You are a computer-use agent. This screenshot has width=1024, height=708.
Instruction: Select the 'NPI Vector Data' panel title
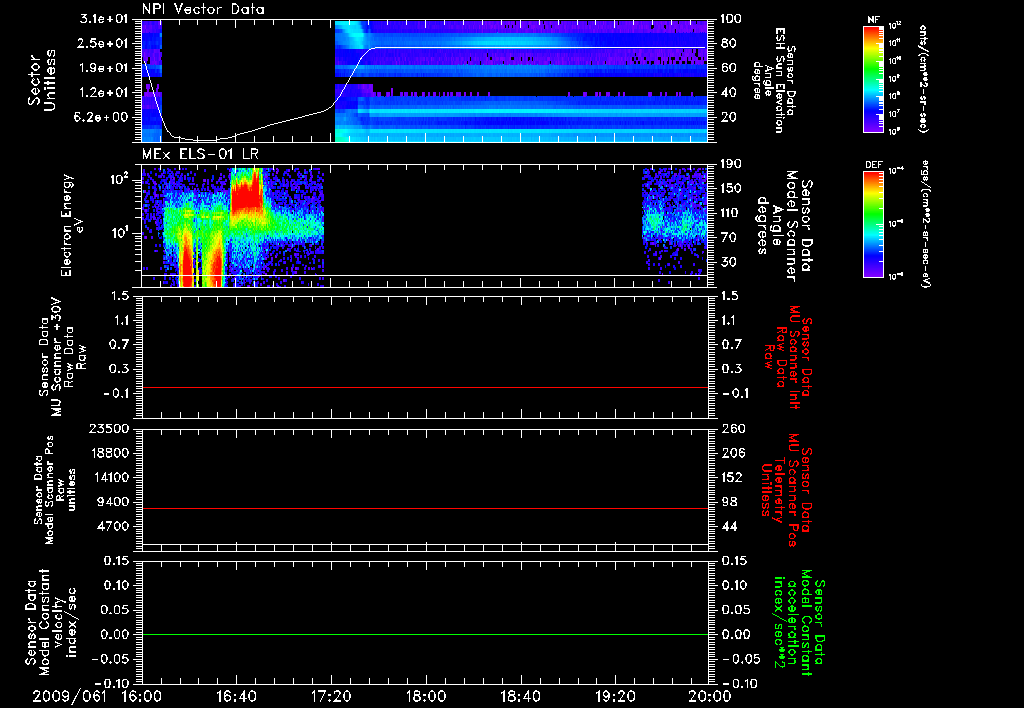(203, 9)
